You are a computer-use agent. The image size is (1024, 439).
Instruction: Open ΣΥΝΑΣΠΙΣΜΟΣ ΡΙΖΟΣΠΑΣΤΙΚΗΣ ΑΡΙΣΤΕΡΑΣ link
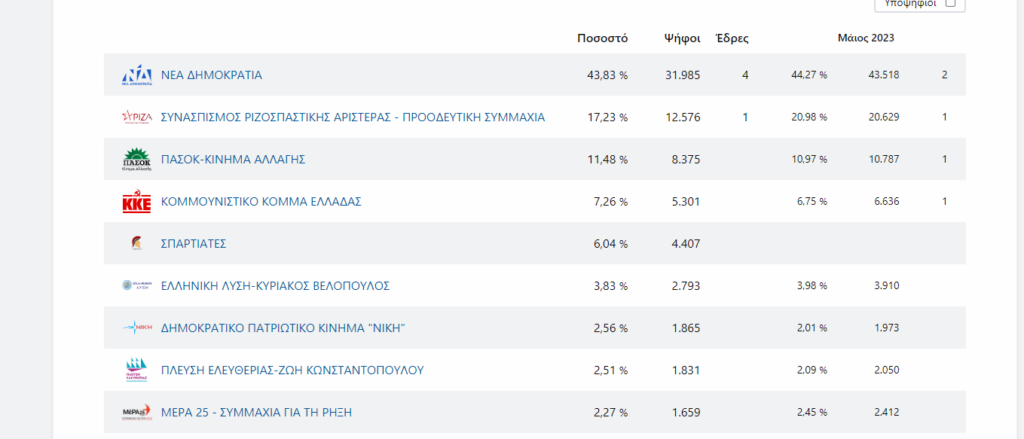(x=353, y=118)
